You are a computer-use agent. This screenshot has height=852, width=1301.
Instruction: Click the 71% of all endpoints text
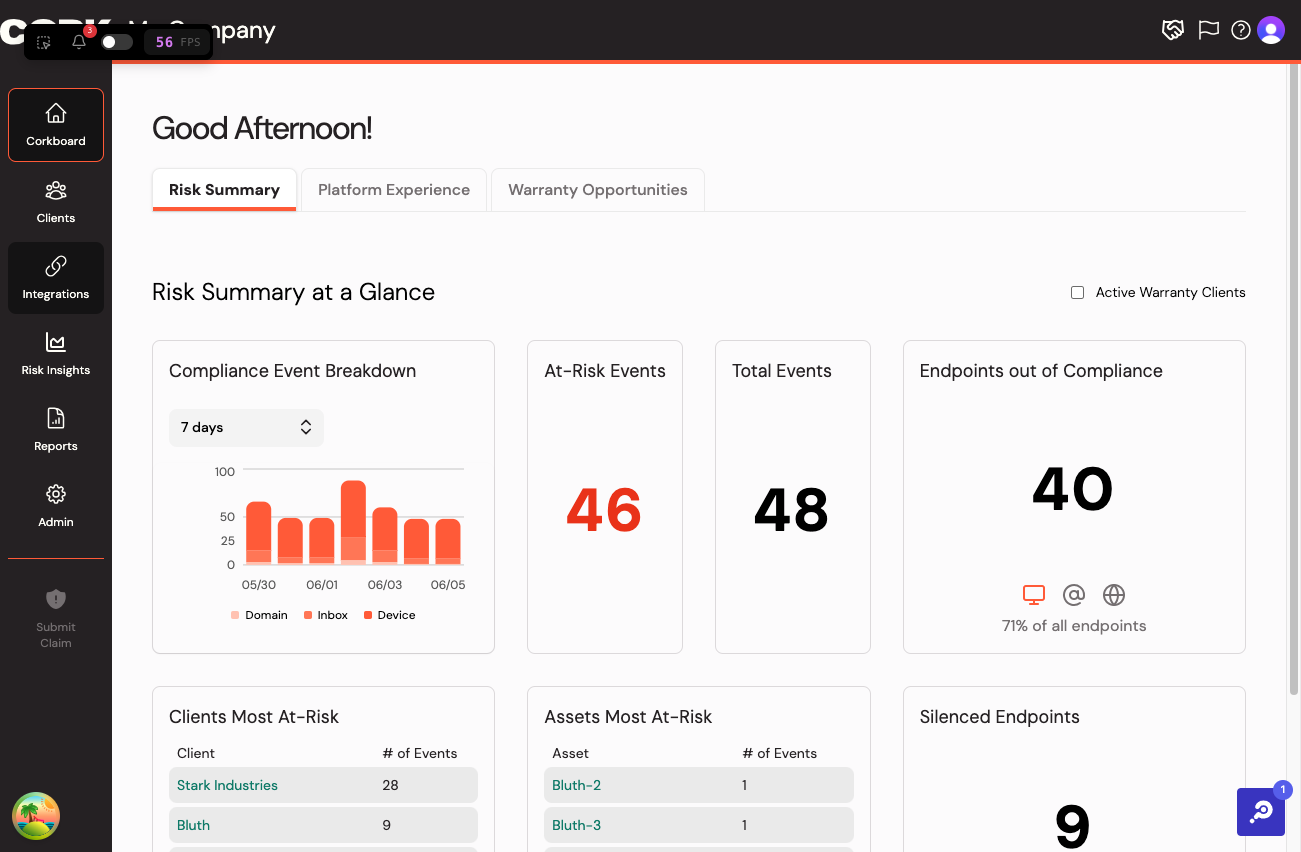pyautogui.click(x=1074, y=626)
